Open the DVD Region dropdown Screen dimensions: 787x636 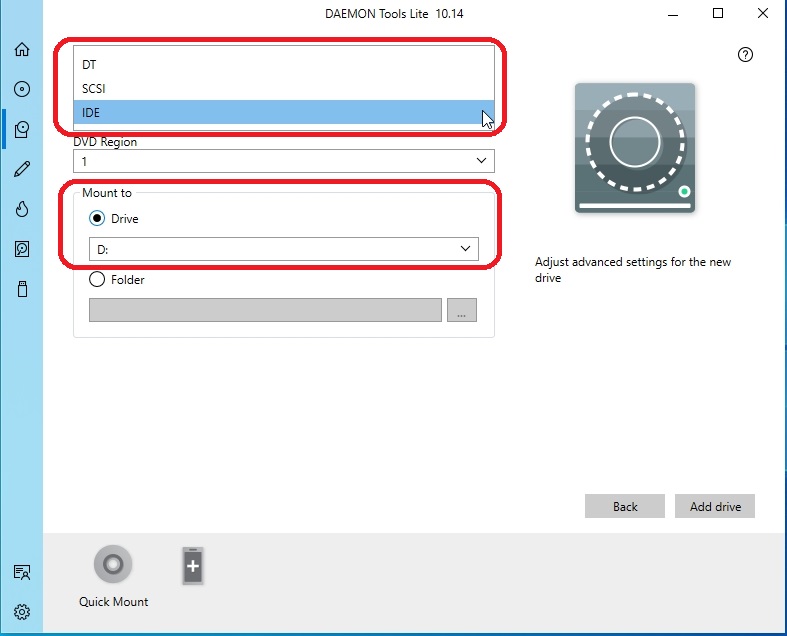click(x=284, y=161)
